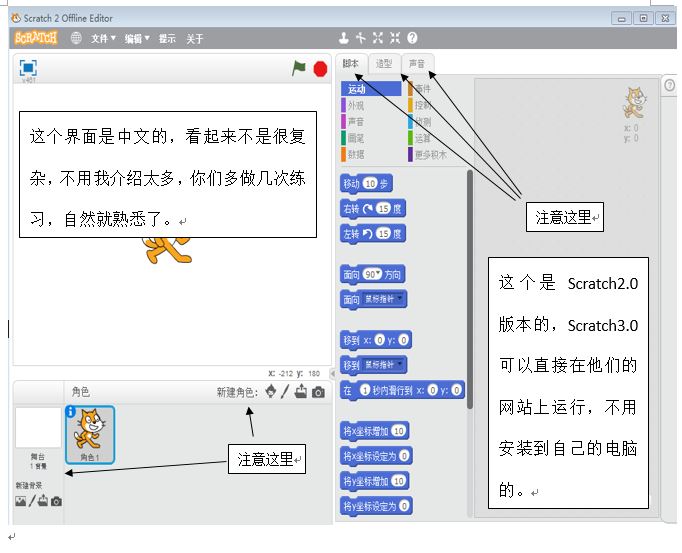Open sprite info via blue i badge
The width and height of the screenshot is (682, 553).
point(70,411)
